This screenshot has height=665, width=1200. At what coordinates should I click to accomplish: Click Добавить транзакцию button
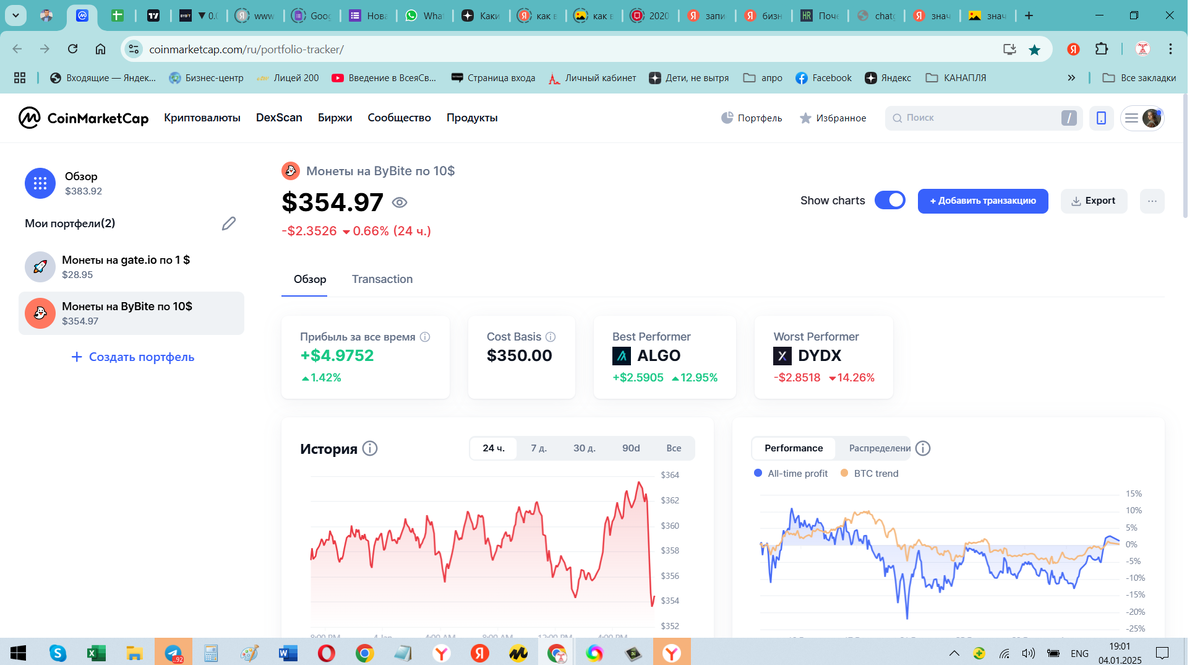(x=983, y=201)
